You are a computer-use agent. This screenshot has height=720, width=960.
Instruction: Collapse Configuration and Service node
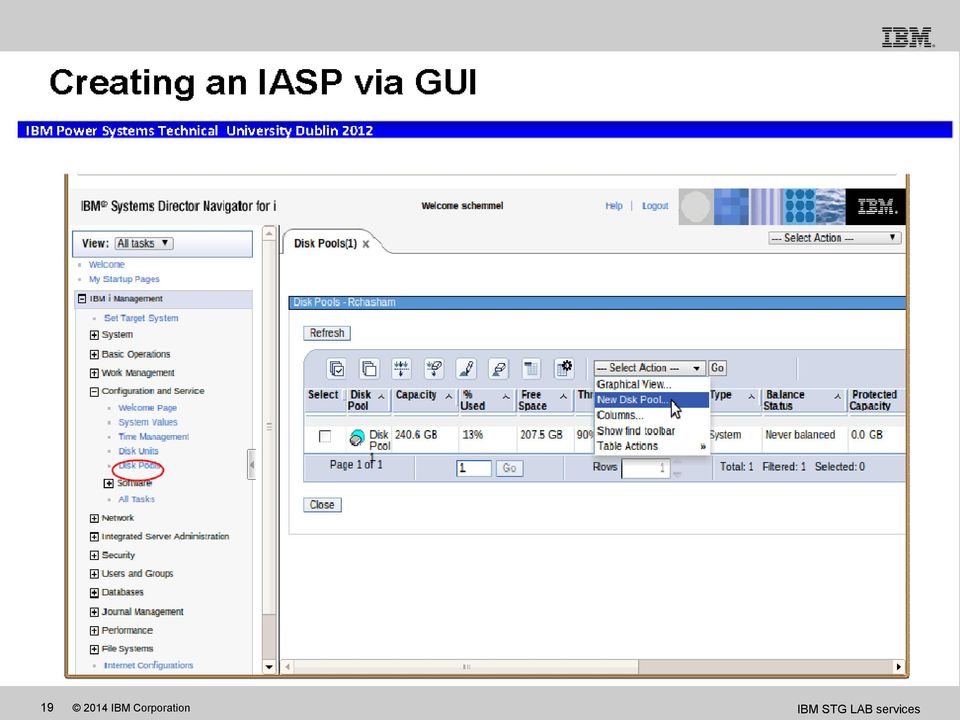(94, 392)
